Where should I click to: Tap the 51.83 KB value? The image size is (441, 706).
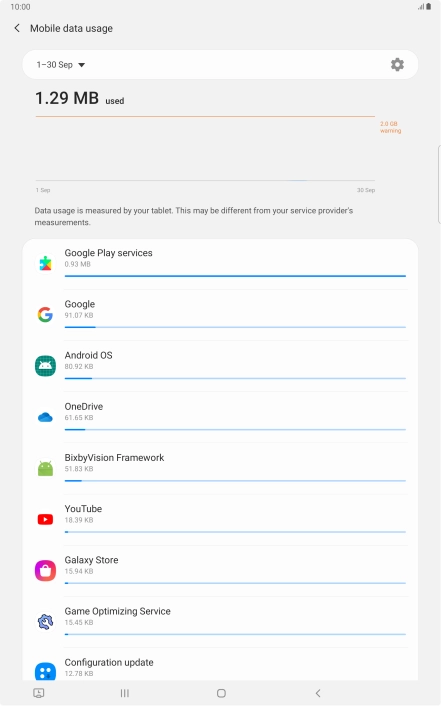(79, 469)
